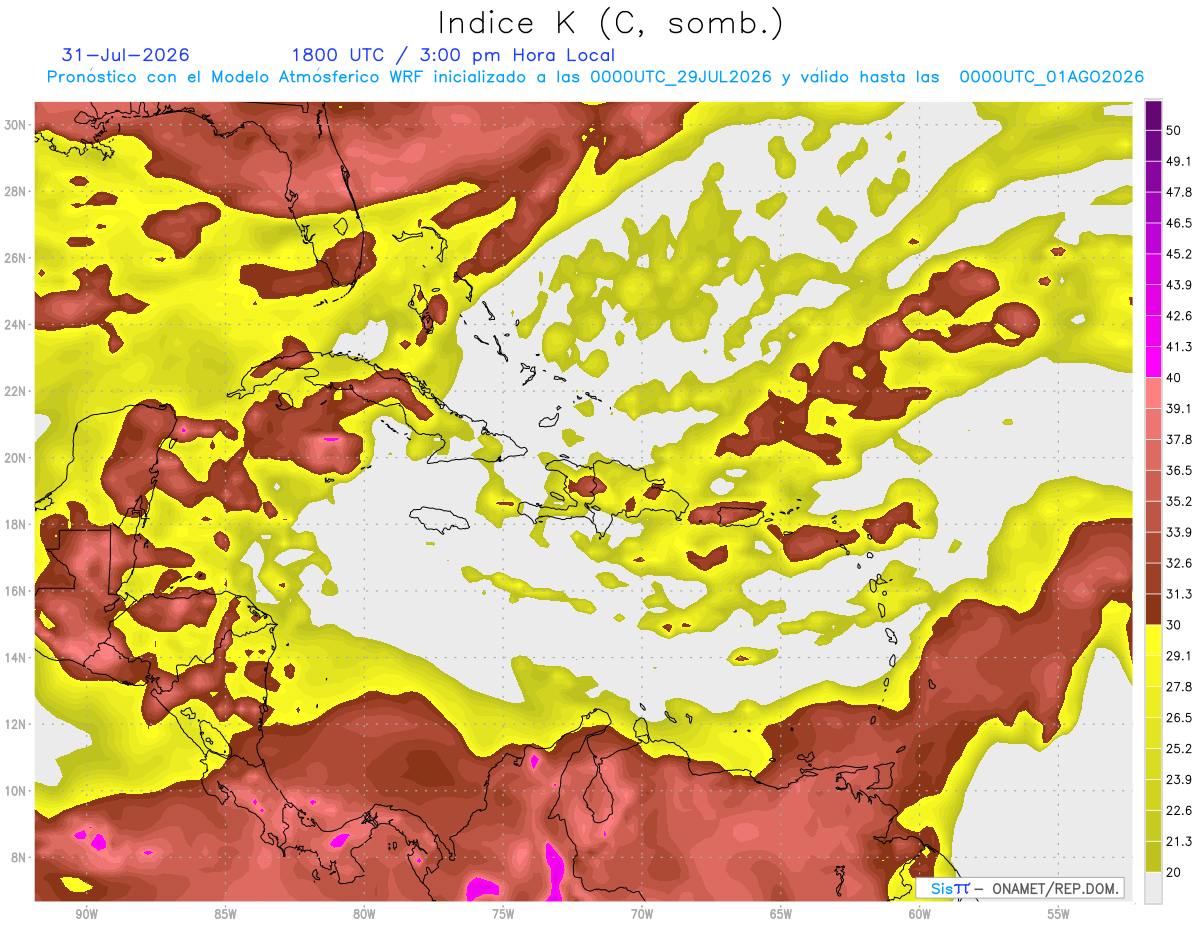Click the "45.2" value on the color scale

[x=1179, y=254]
